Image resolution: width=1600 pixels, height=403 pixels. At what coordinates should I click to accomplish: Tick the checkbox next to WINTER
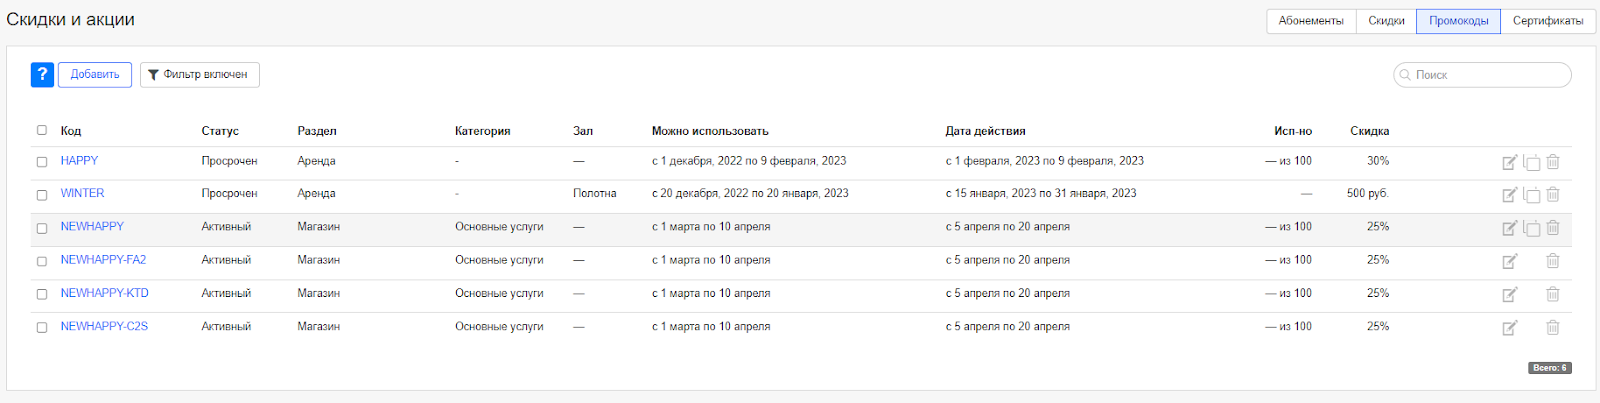[x=42, y=195]
